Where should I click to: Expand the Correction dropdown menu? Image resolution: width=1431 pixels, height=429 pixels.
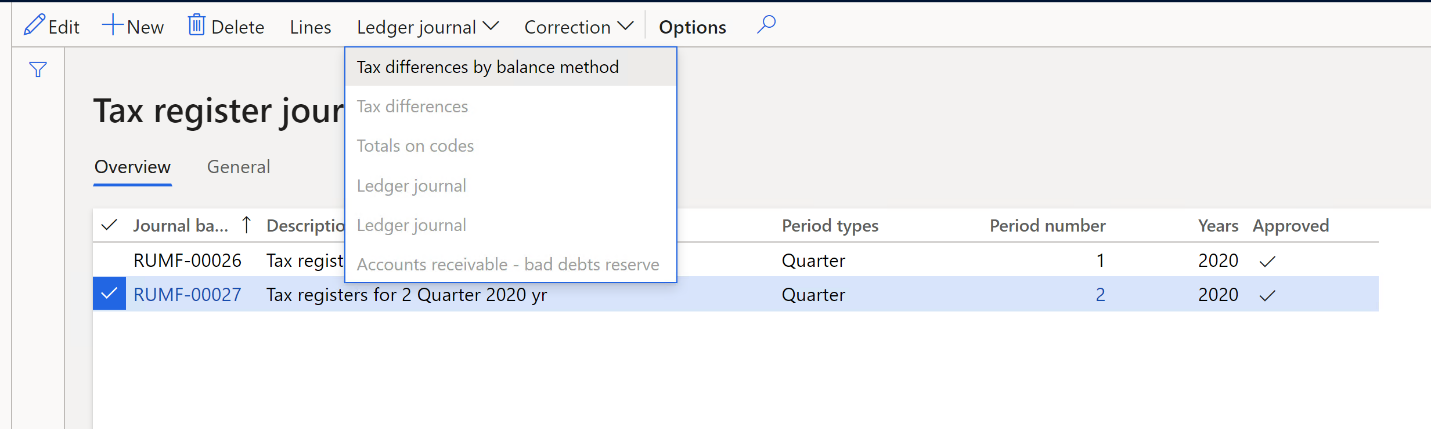coord(579,27)
